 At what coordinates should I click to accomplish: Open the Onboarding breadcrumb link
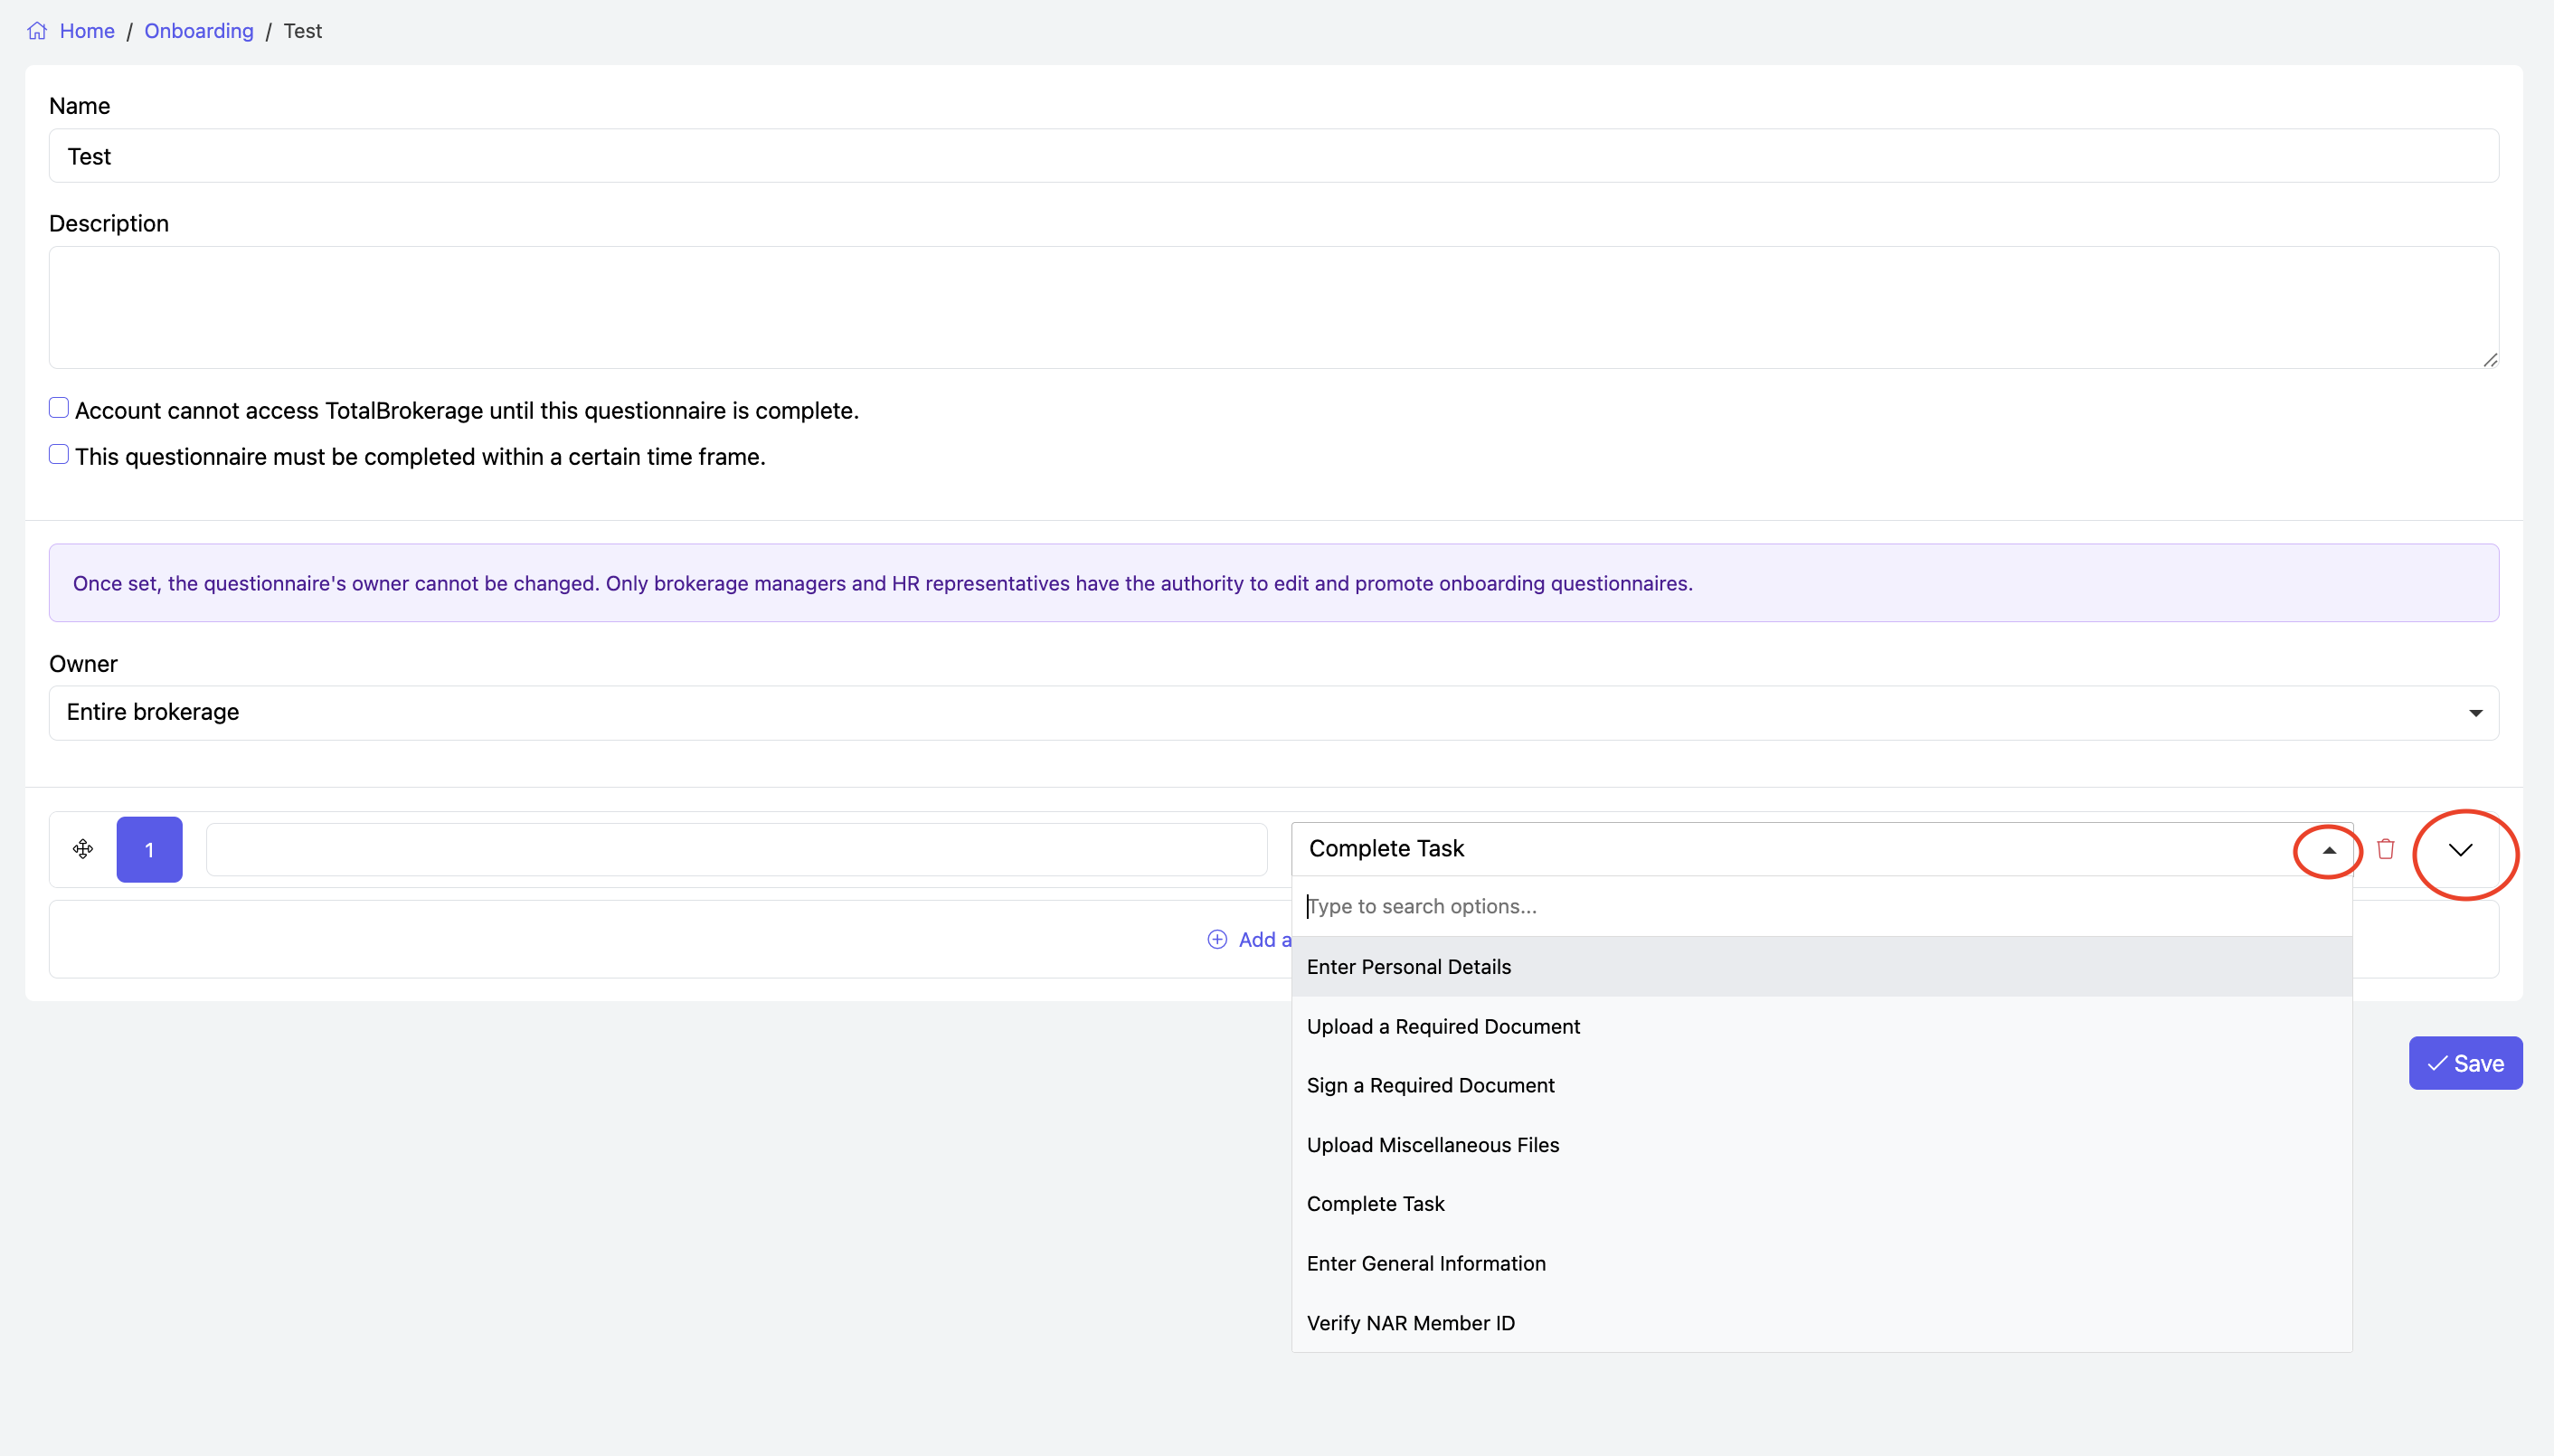tap(198, 31)
